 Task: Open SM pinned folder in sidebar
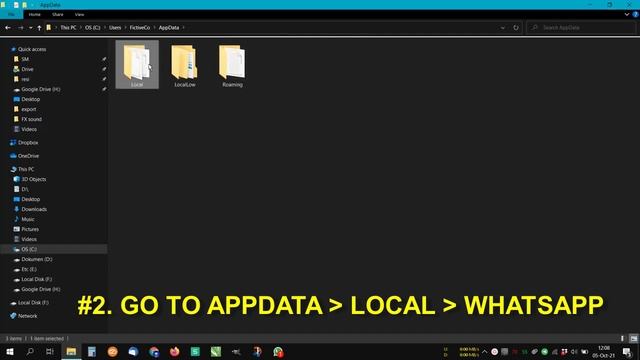[x=25, y=59]
